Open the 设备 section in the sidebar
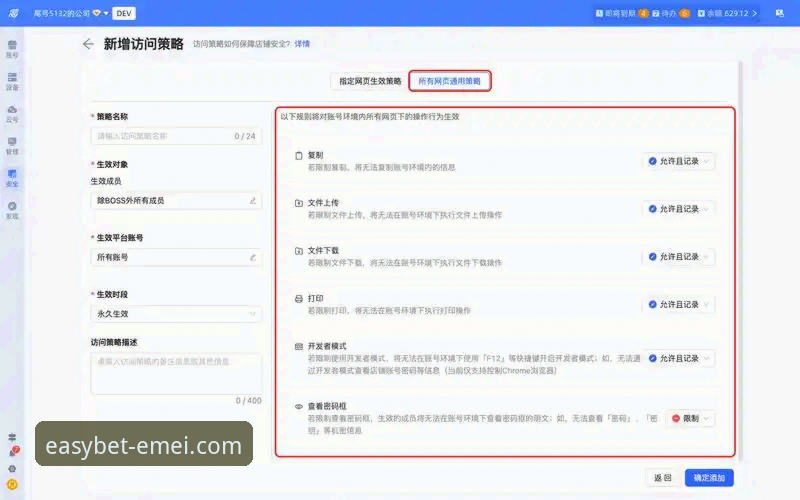Viewport: 800px width, 500px height. (12, 81)
